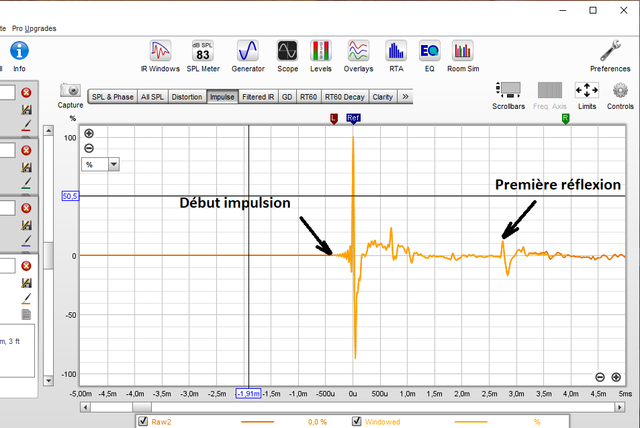
Task: Open the Info panel
Action: [19, 56]
